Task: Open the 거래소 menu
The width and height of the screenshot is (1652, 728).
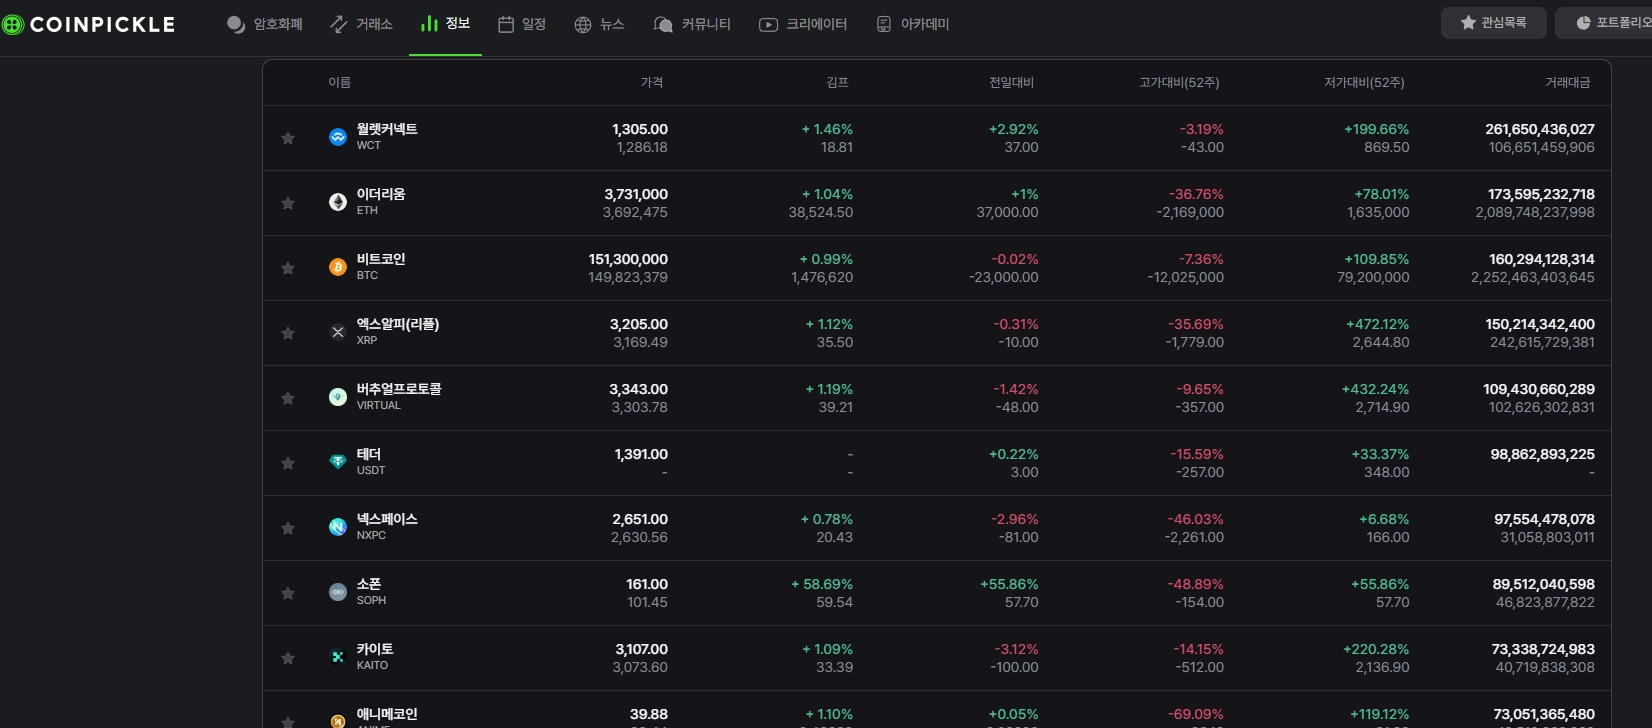Action: (361, 24)
